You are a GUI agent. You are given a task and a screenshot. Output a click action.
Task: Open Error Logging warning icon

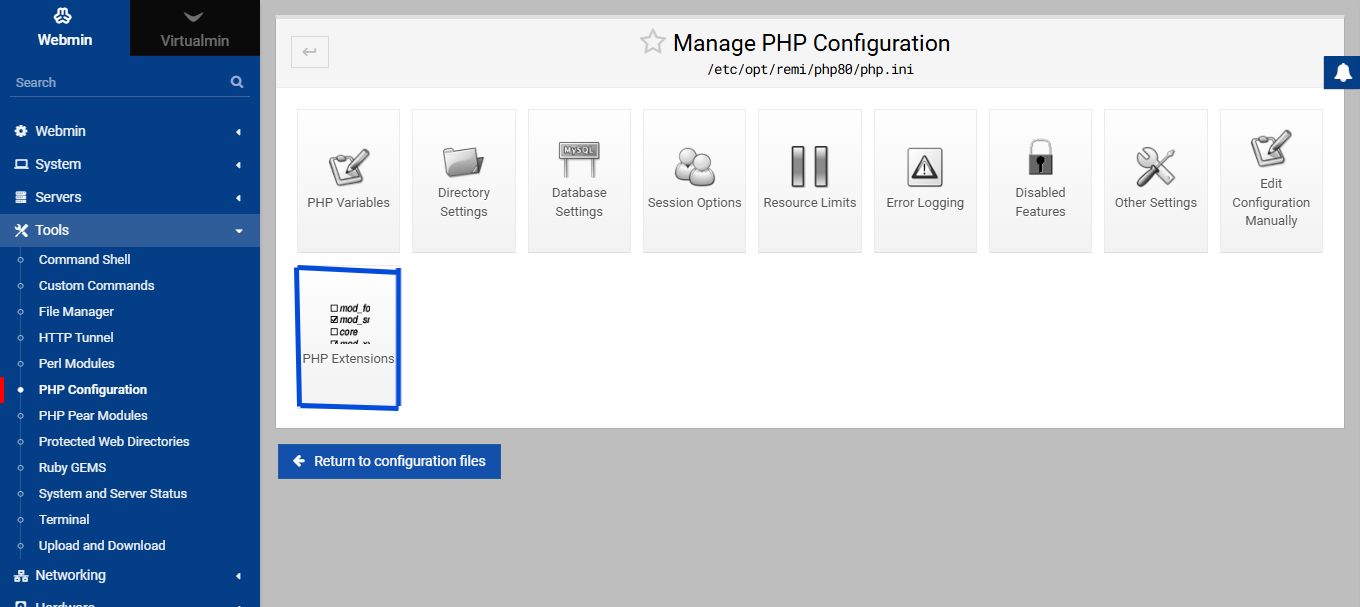(x=925, y=167)
